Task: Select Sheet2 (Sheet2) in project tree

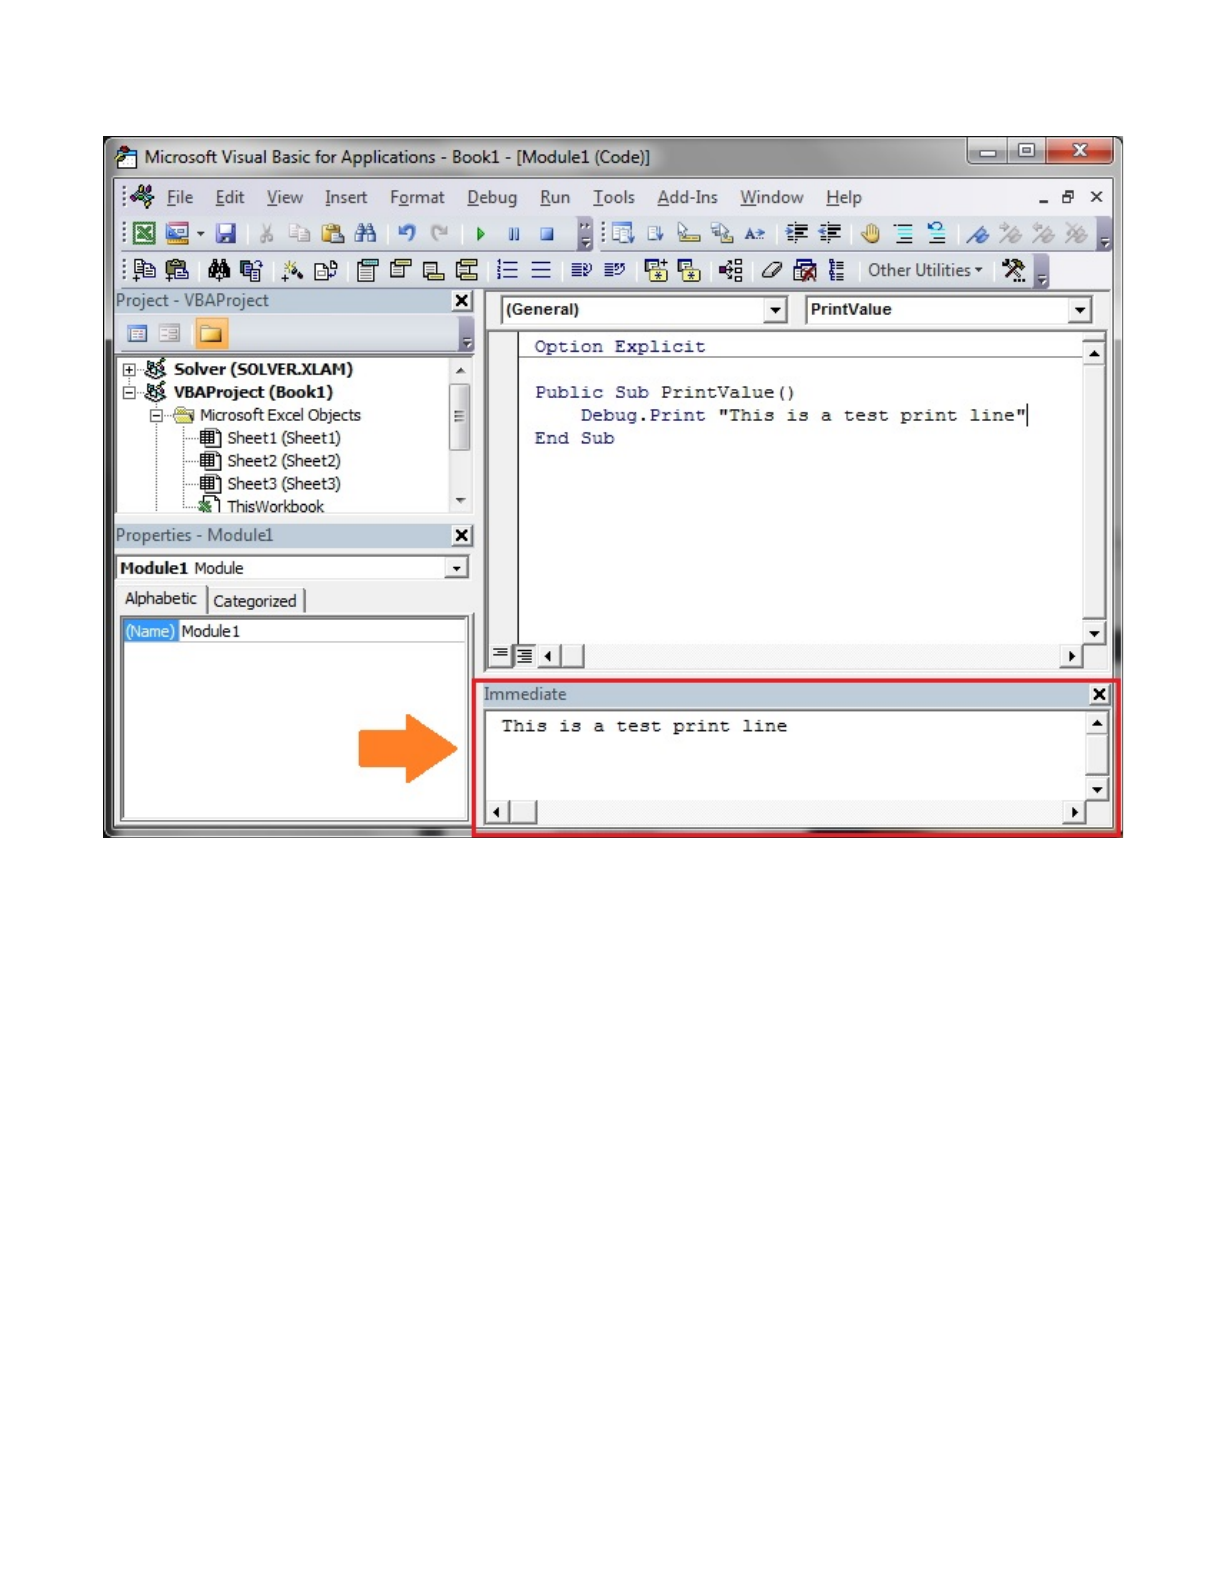Action: (283, 461)
